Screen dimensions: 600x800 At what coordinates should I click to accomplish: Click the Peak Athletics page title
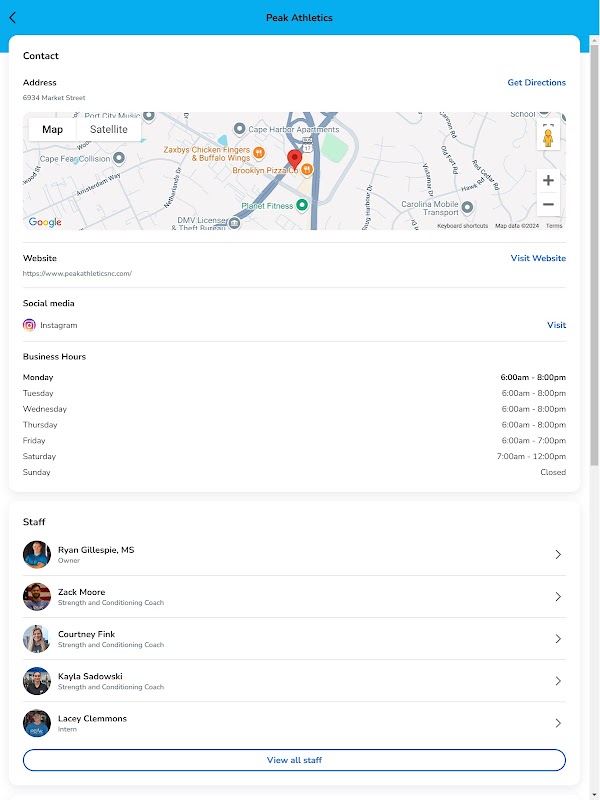[299, 18]
